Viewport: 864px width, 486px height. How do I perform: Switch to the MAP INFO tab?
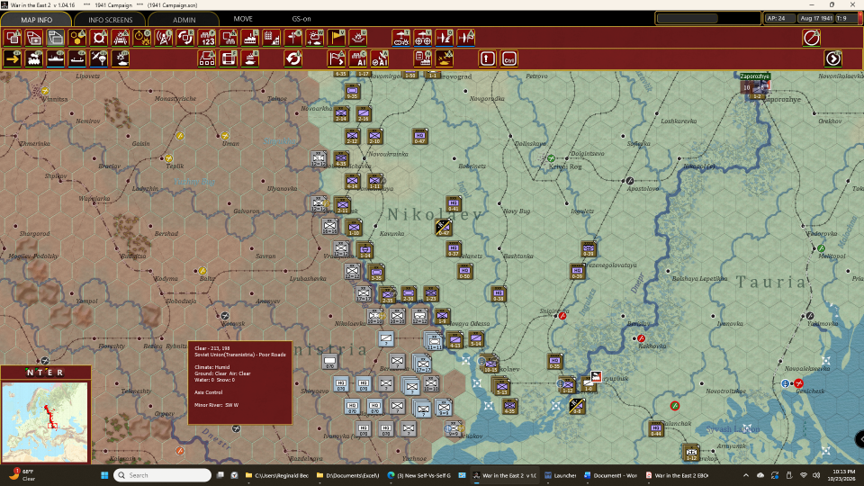coord(36,19)
